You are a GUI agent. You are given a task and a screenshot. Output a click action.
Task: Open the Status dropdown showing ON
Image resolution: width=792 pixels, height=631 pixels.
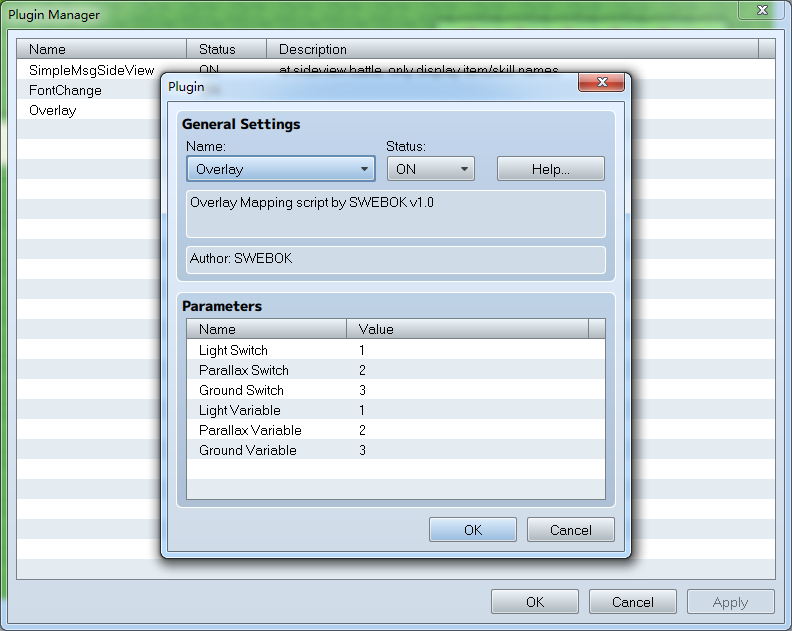point(430,169)
